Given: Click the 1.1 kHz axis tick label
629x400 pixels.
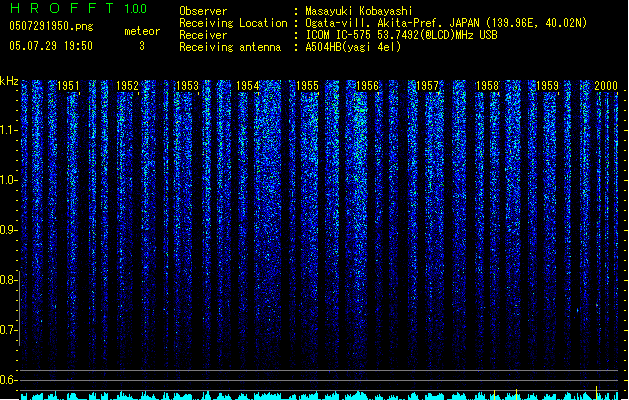Looking at the screenshot, I should (9, 130).
